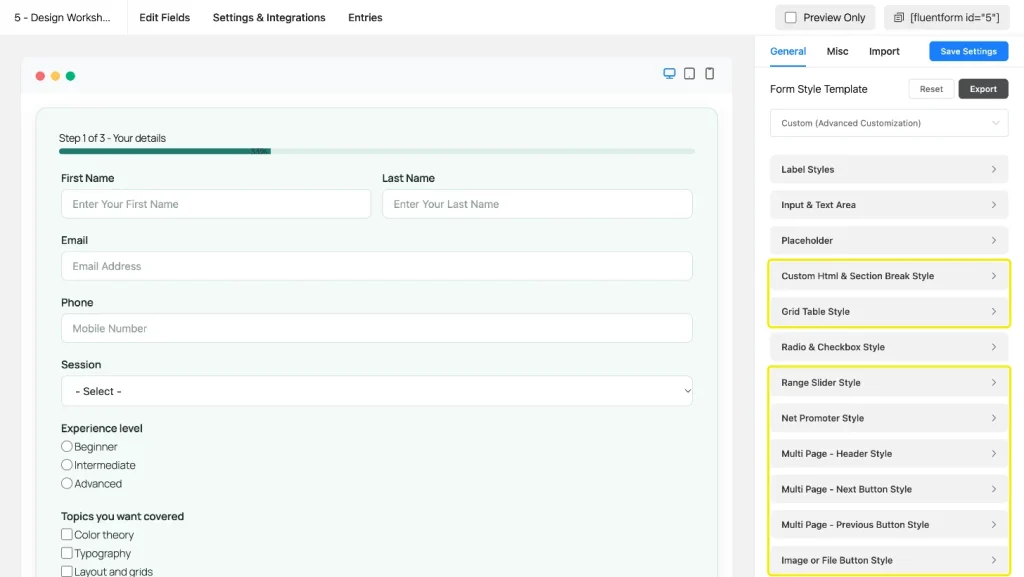This screenshot has width=1024, height=577.
Task: Click the 'Topics you want covered' label
Action: click(123, 516)
